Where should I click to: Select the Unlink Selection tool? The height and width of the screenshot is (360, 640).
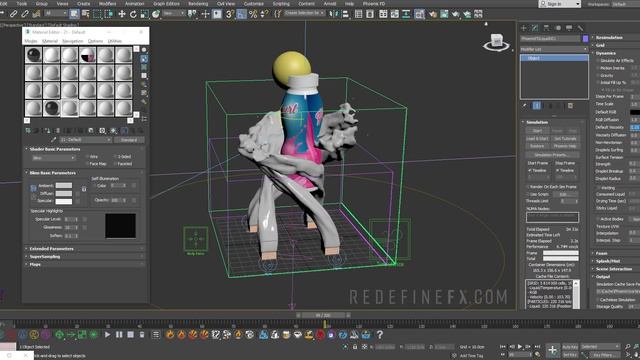click(25, 14)
